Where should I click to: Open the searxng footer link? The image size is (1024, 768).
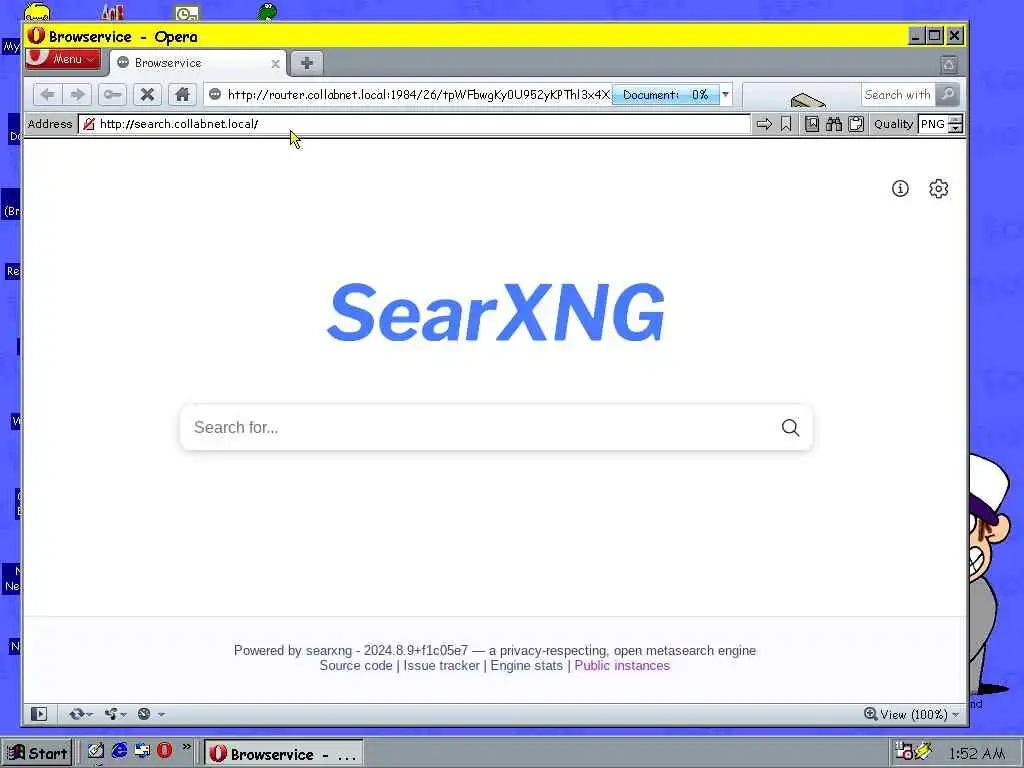click(328, 650)
